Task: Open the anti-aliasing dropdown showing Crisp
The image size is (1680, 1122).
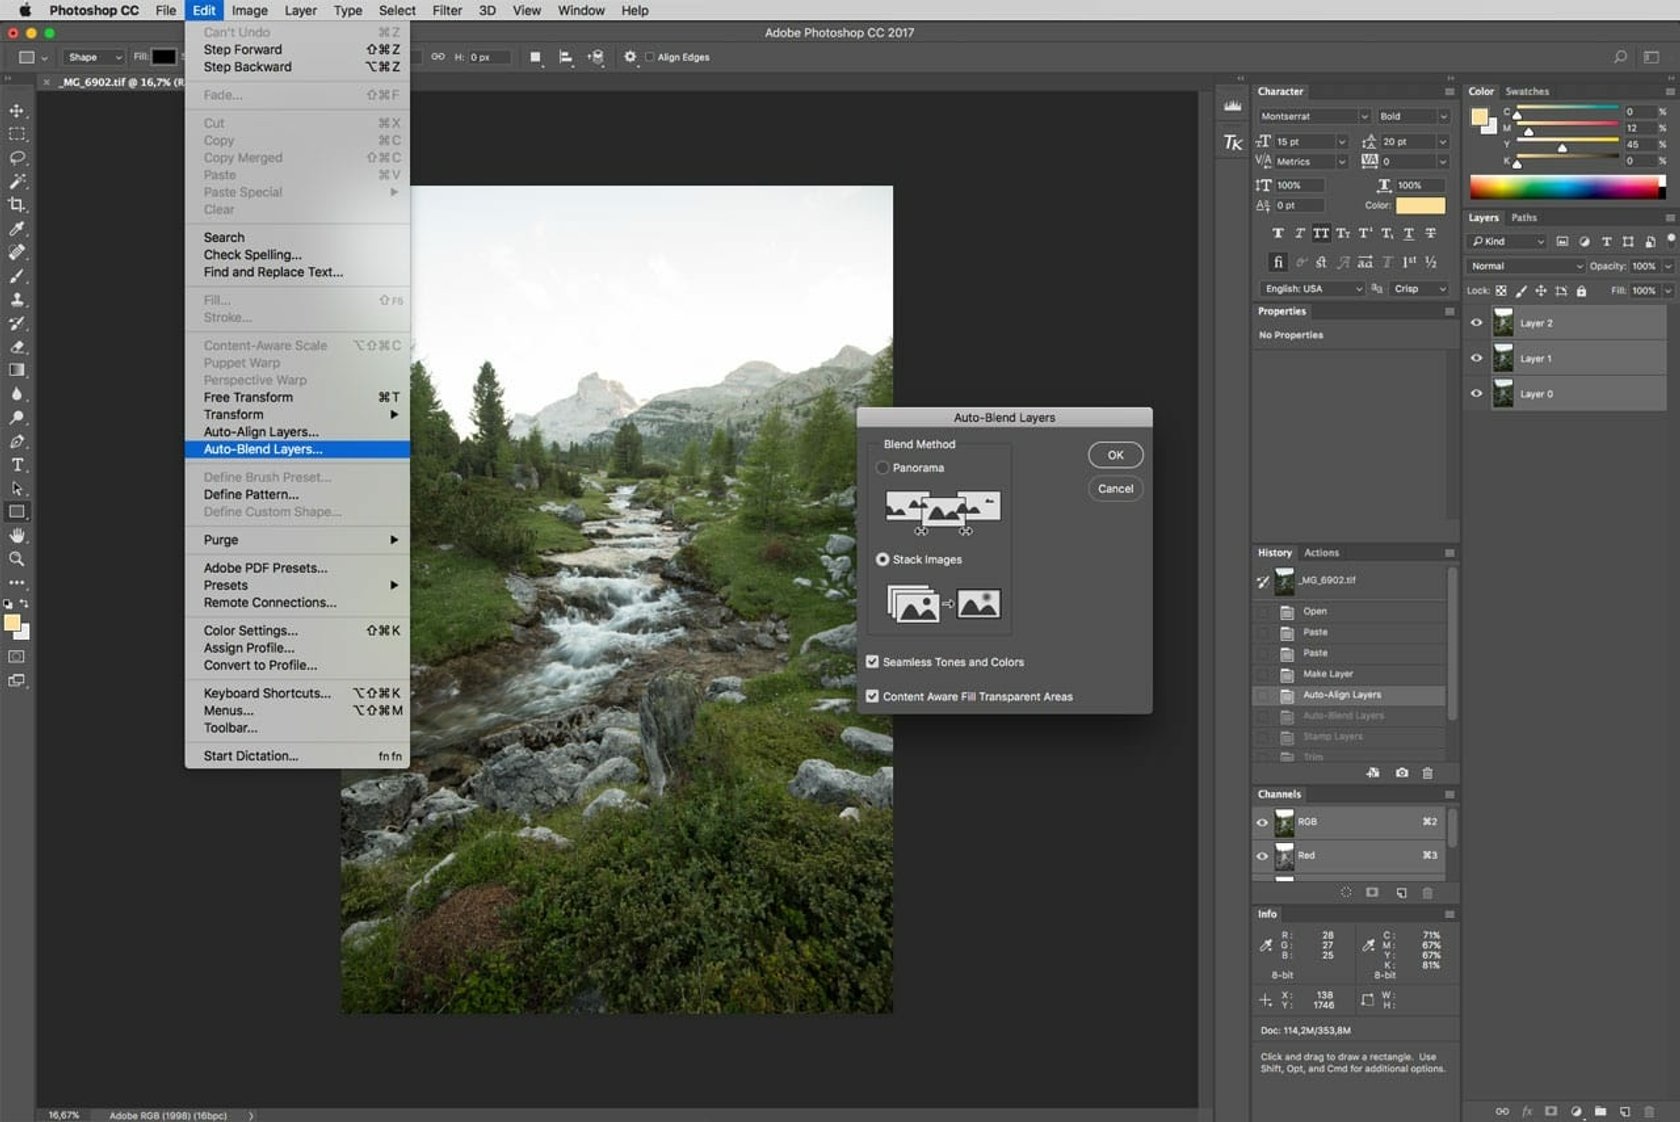Action: (1418, 289)
